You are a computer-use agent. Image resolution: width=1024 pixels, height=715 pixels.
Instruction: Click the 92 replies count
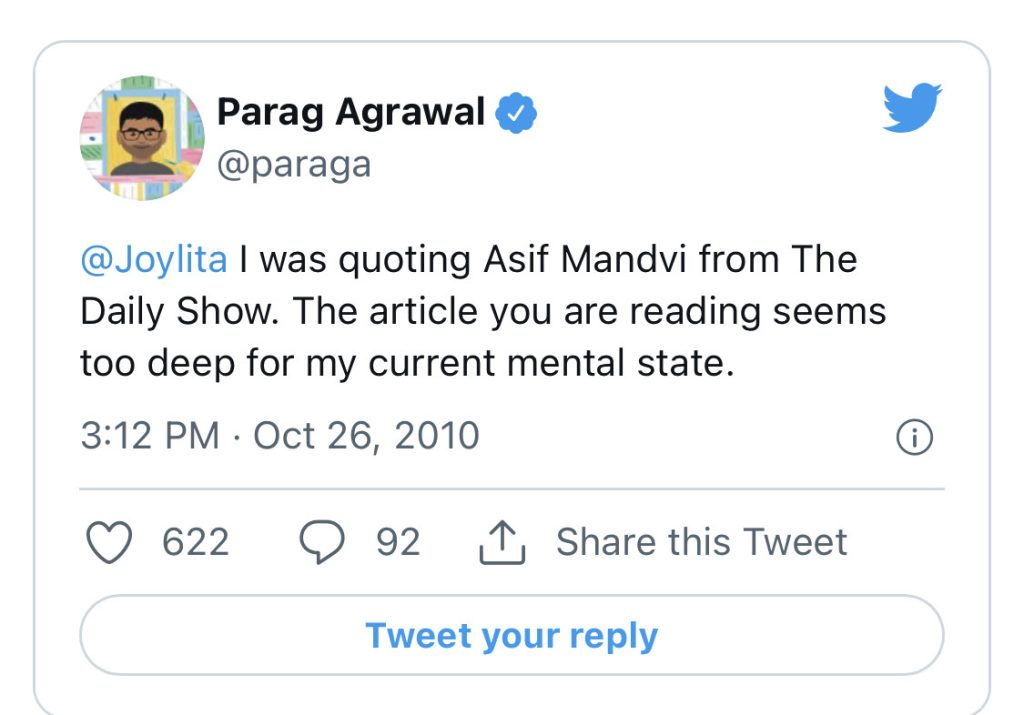pos(398,542)
